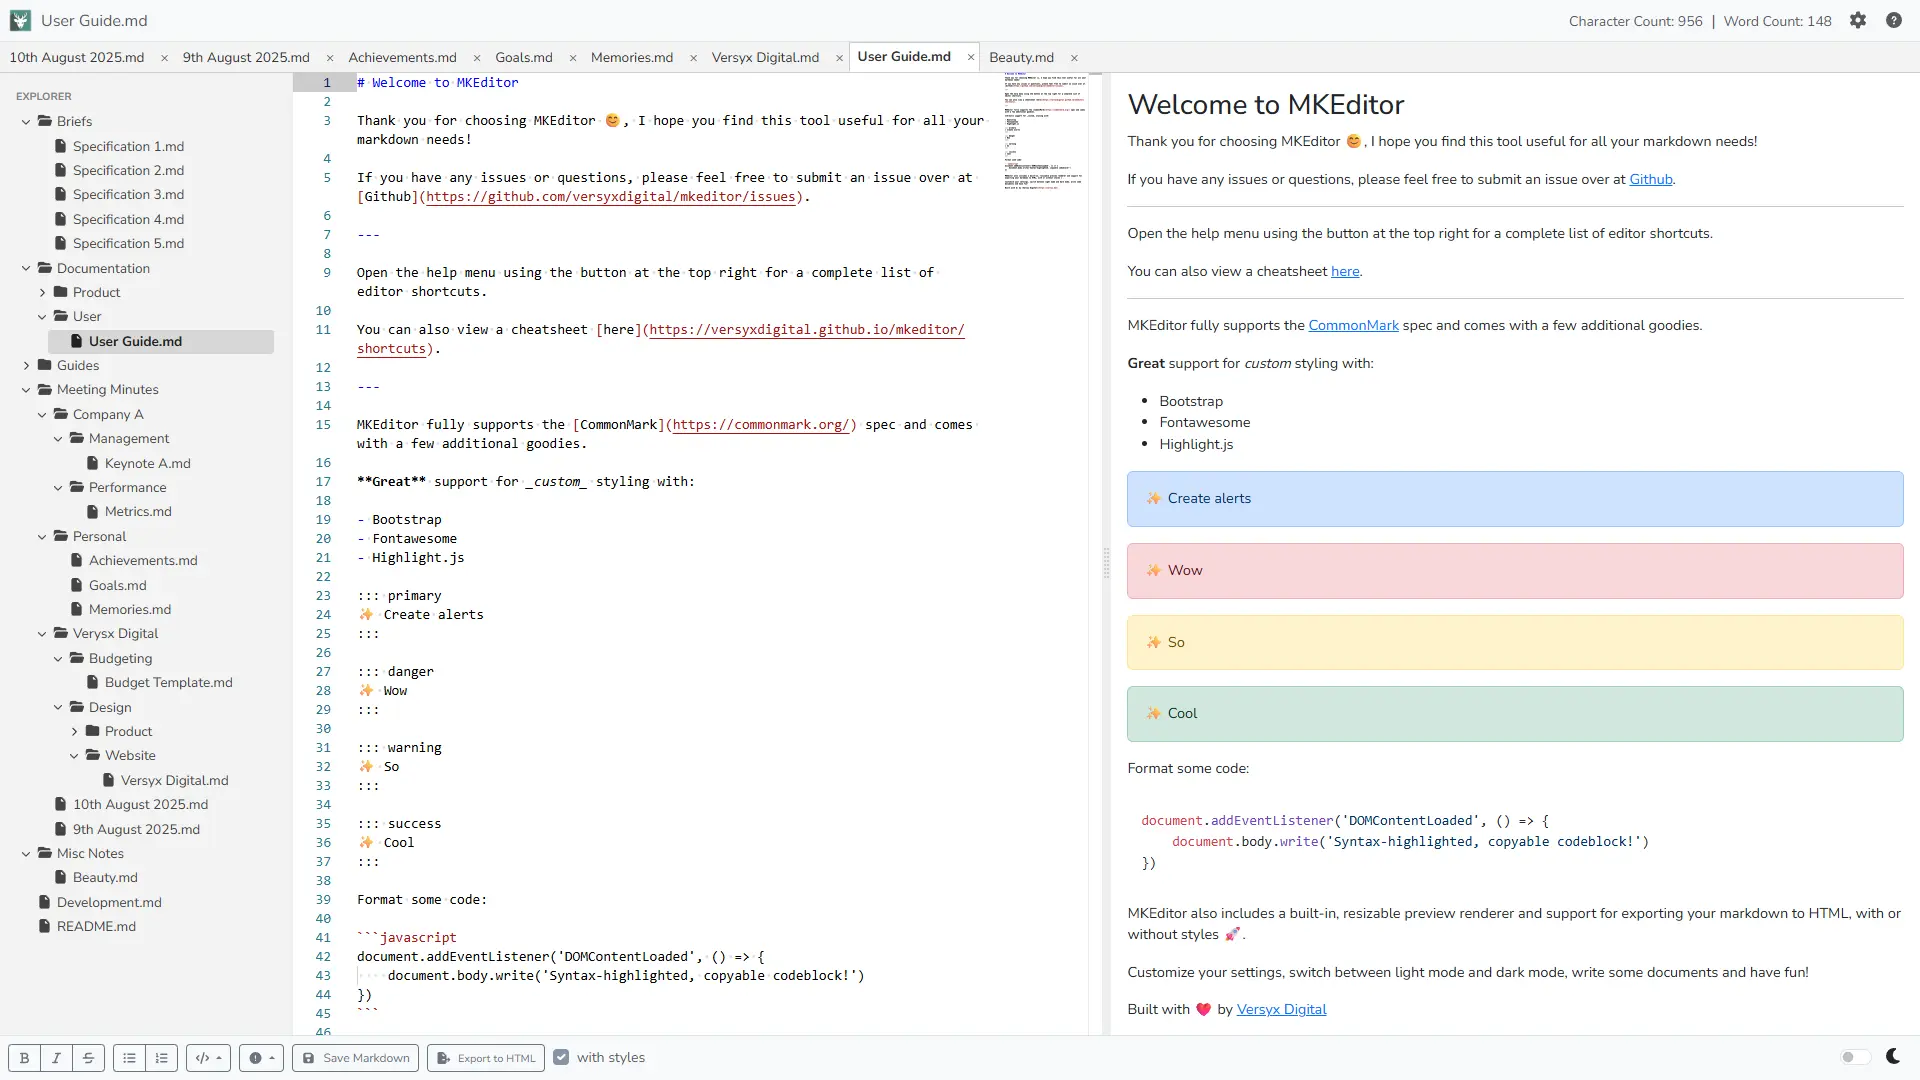
Task: Click the MKEditor app logo
Action: [20, 20]
